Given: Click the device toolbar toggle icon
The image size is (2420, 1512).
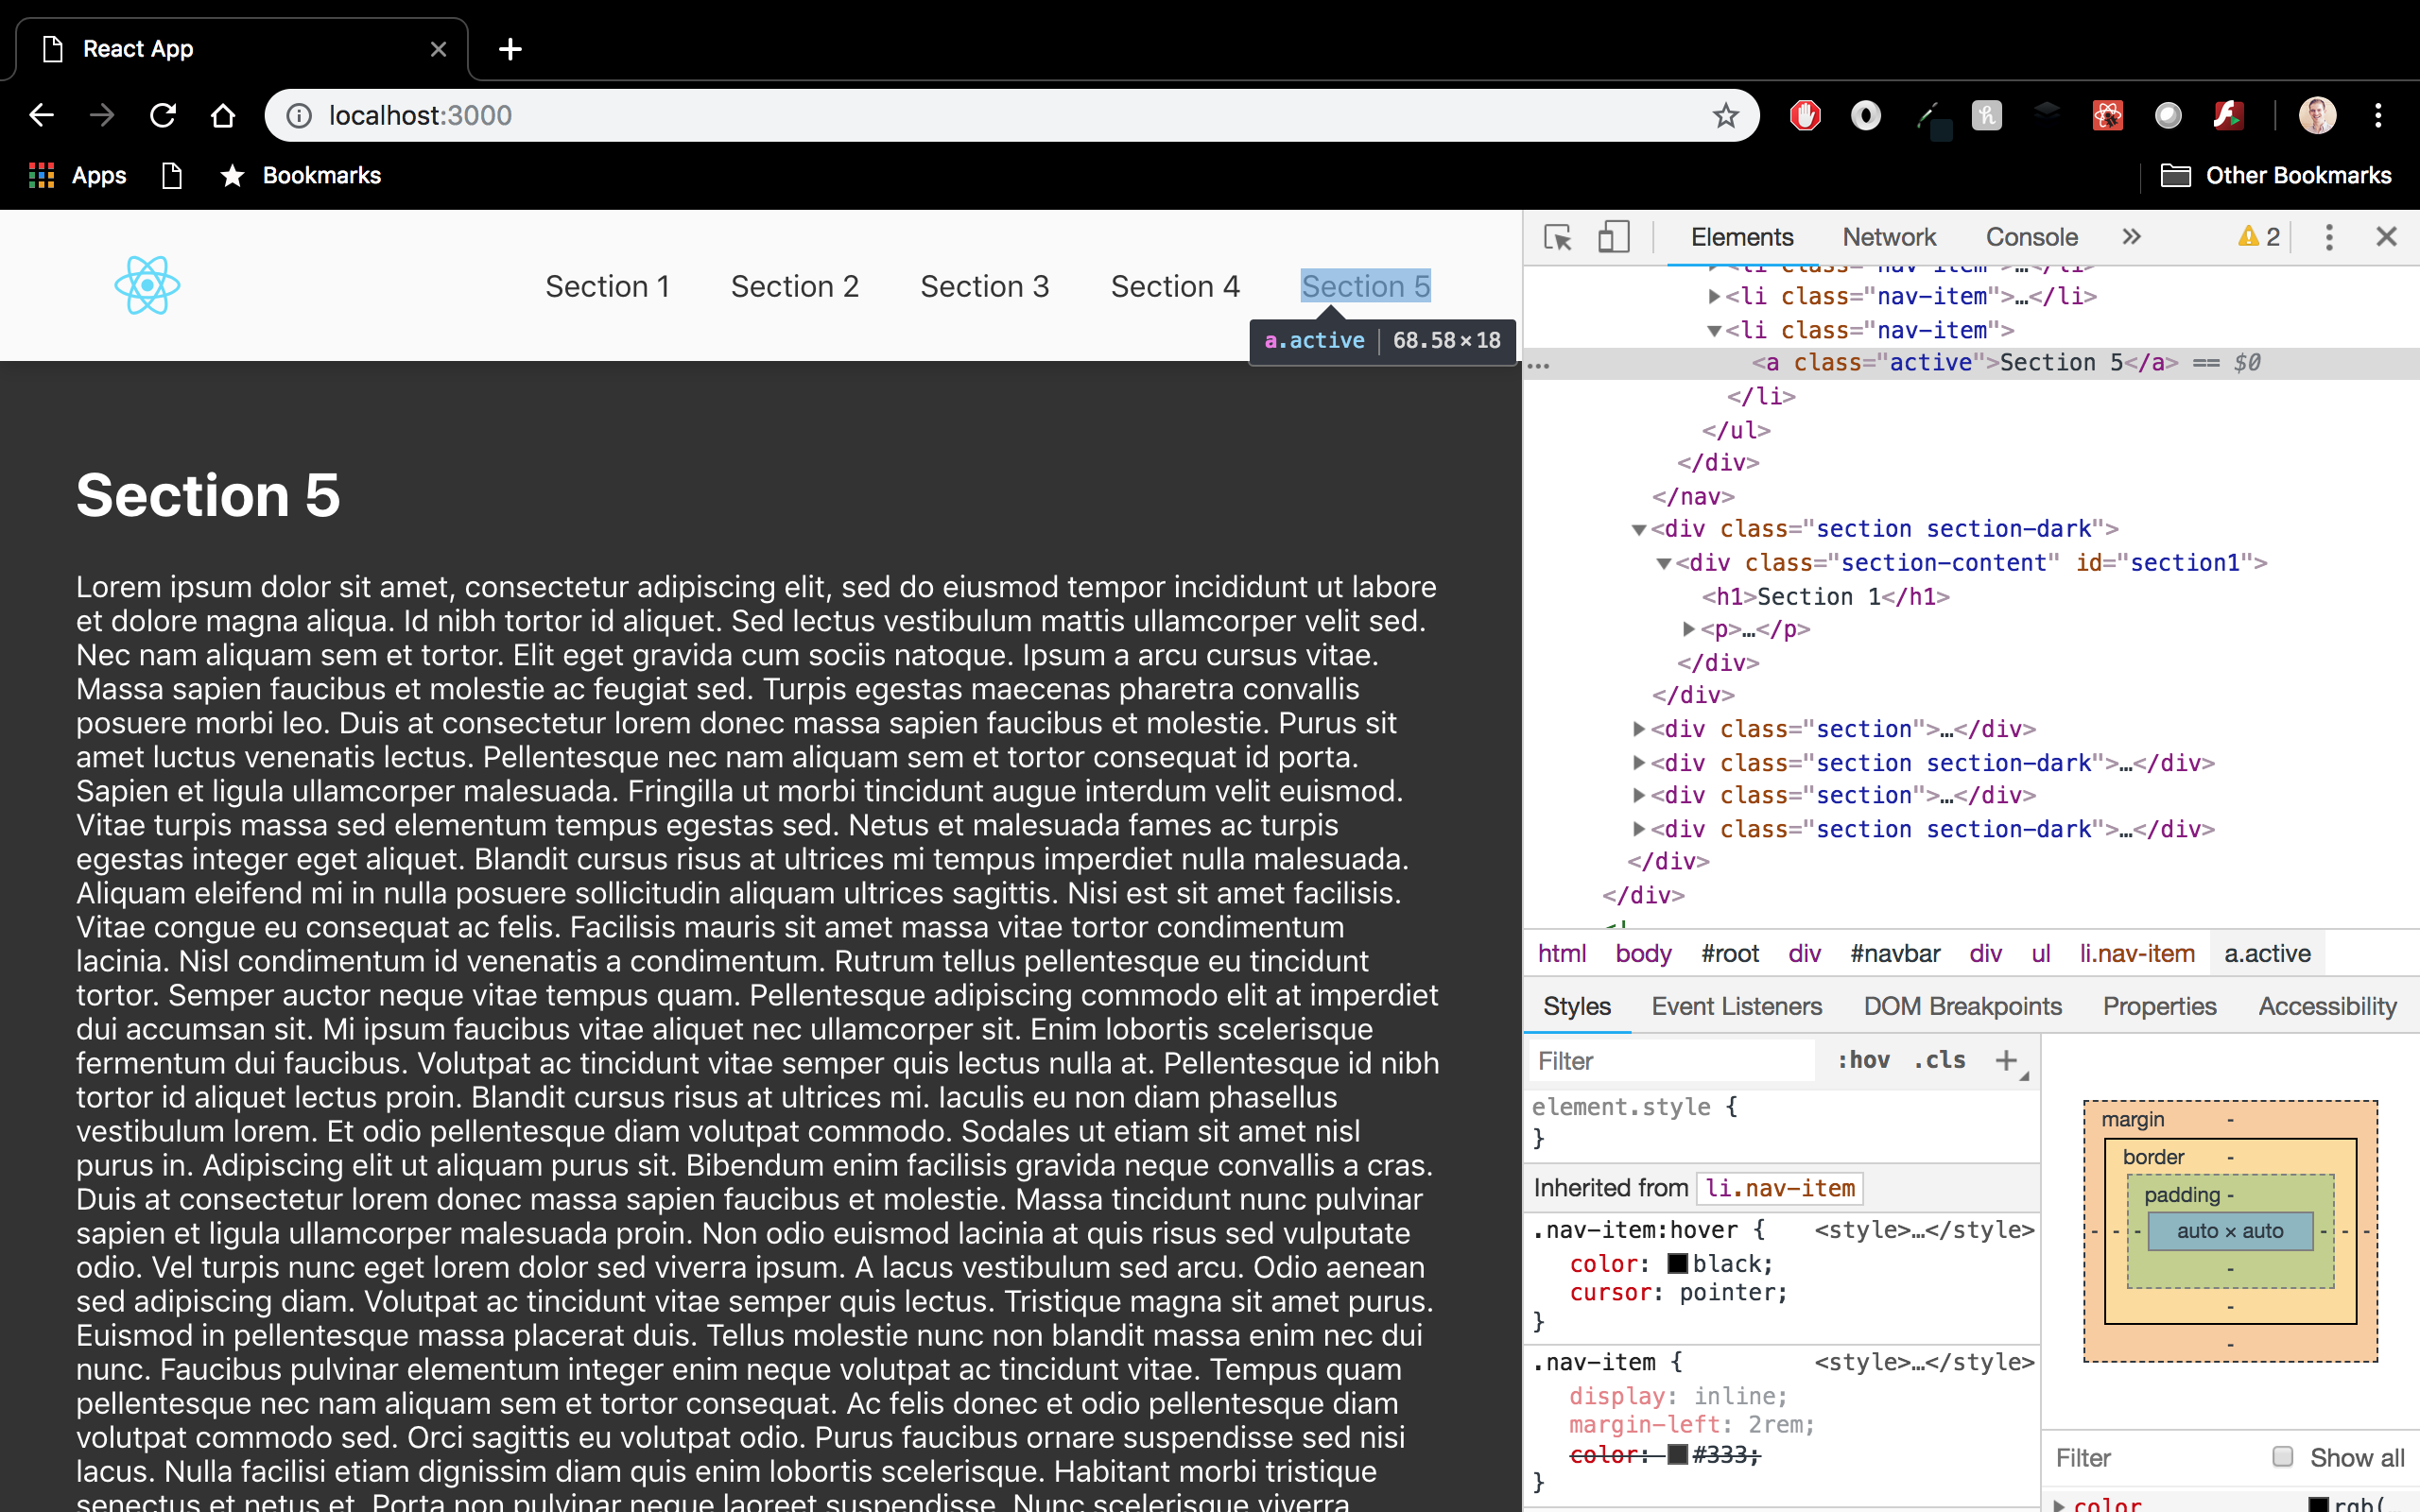Looking at the screenshot, I should [1612, 237].
